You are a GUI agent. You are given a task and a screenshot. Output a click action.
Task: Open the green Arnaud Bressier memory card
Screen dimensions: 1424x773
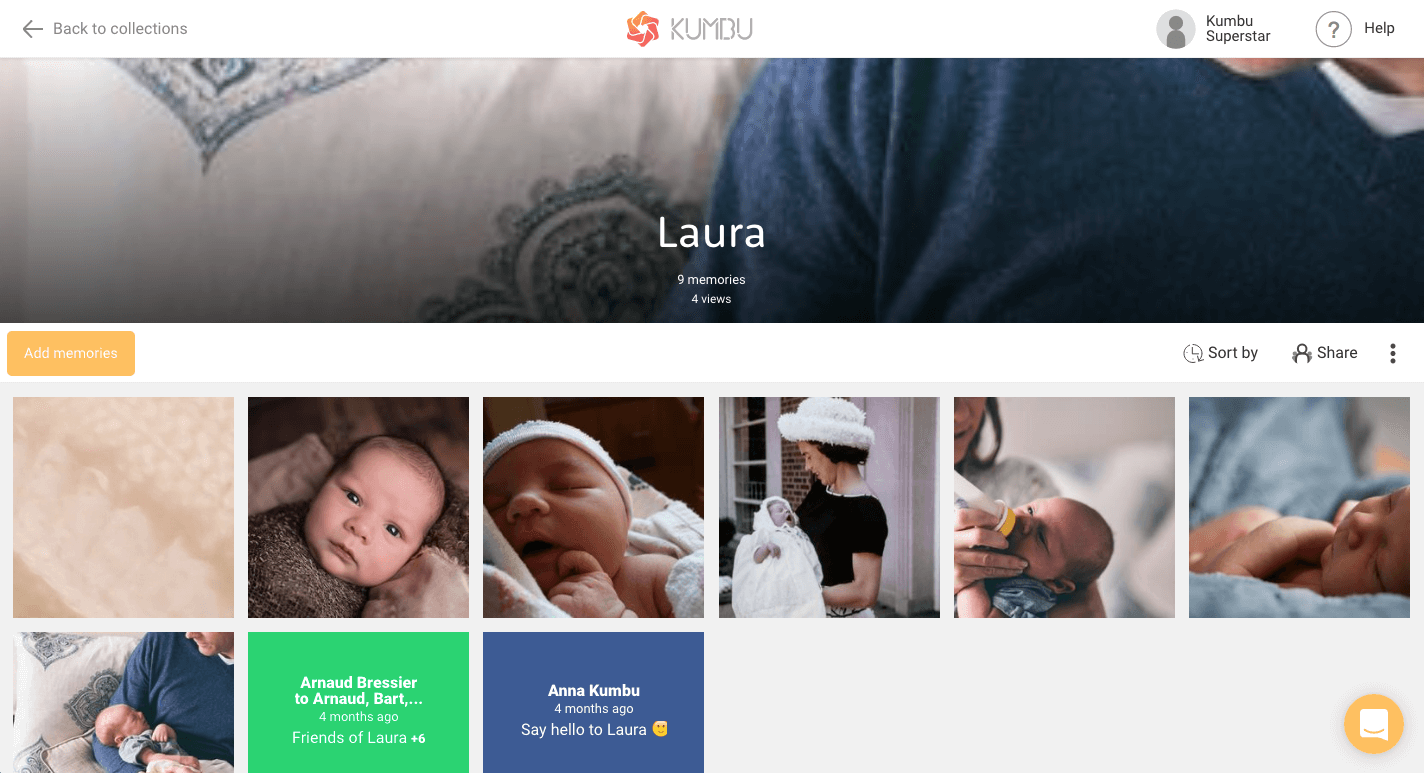358,702
